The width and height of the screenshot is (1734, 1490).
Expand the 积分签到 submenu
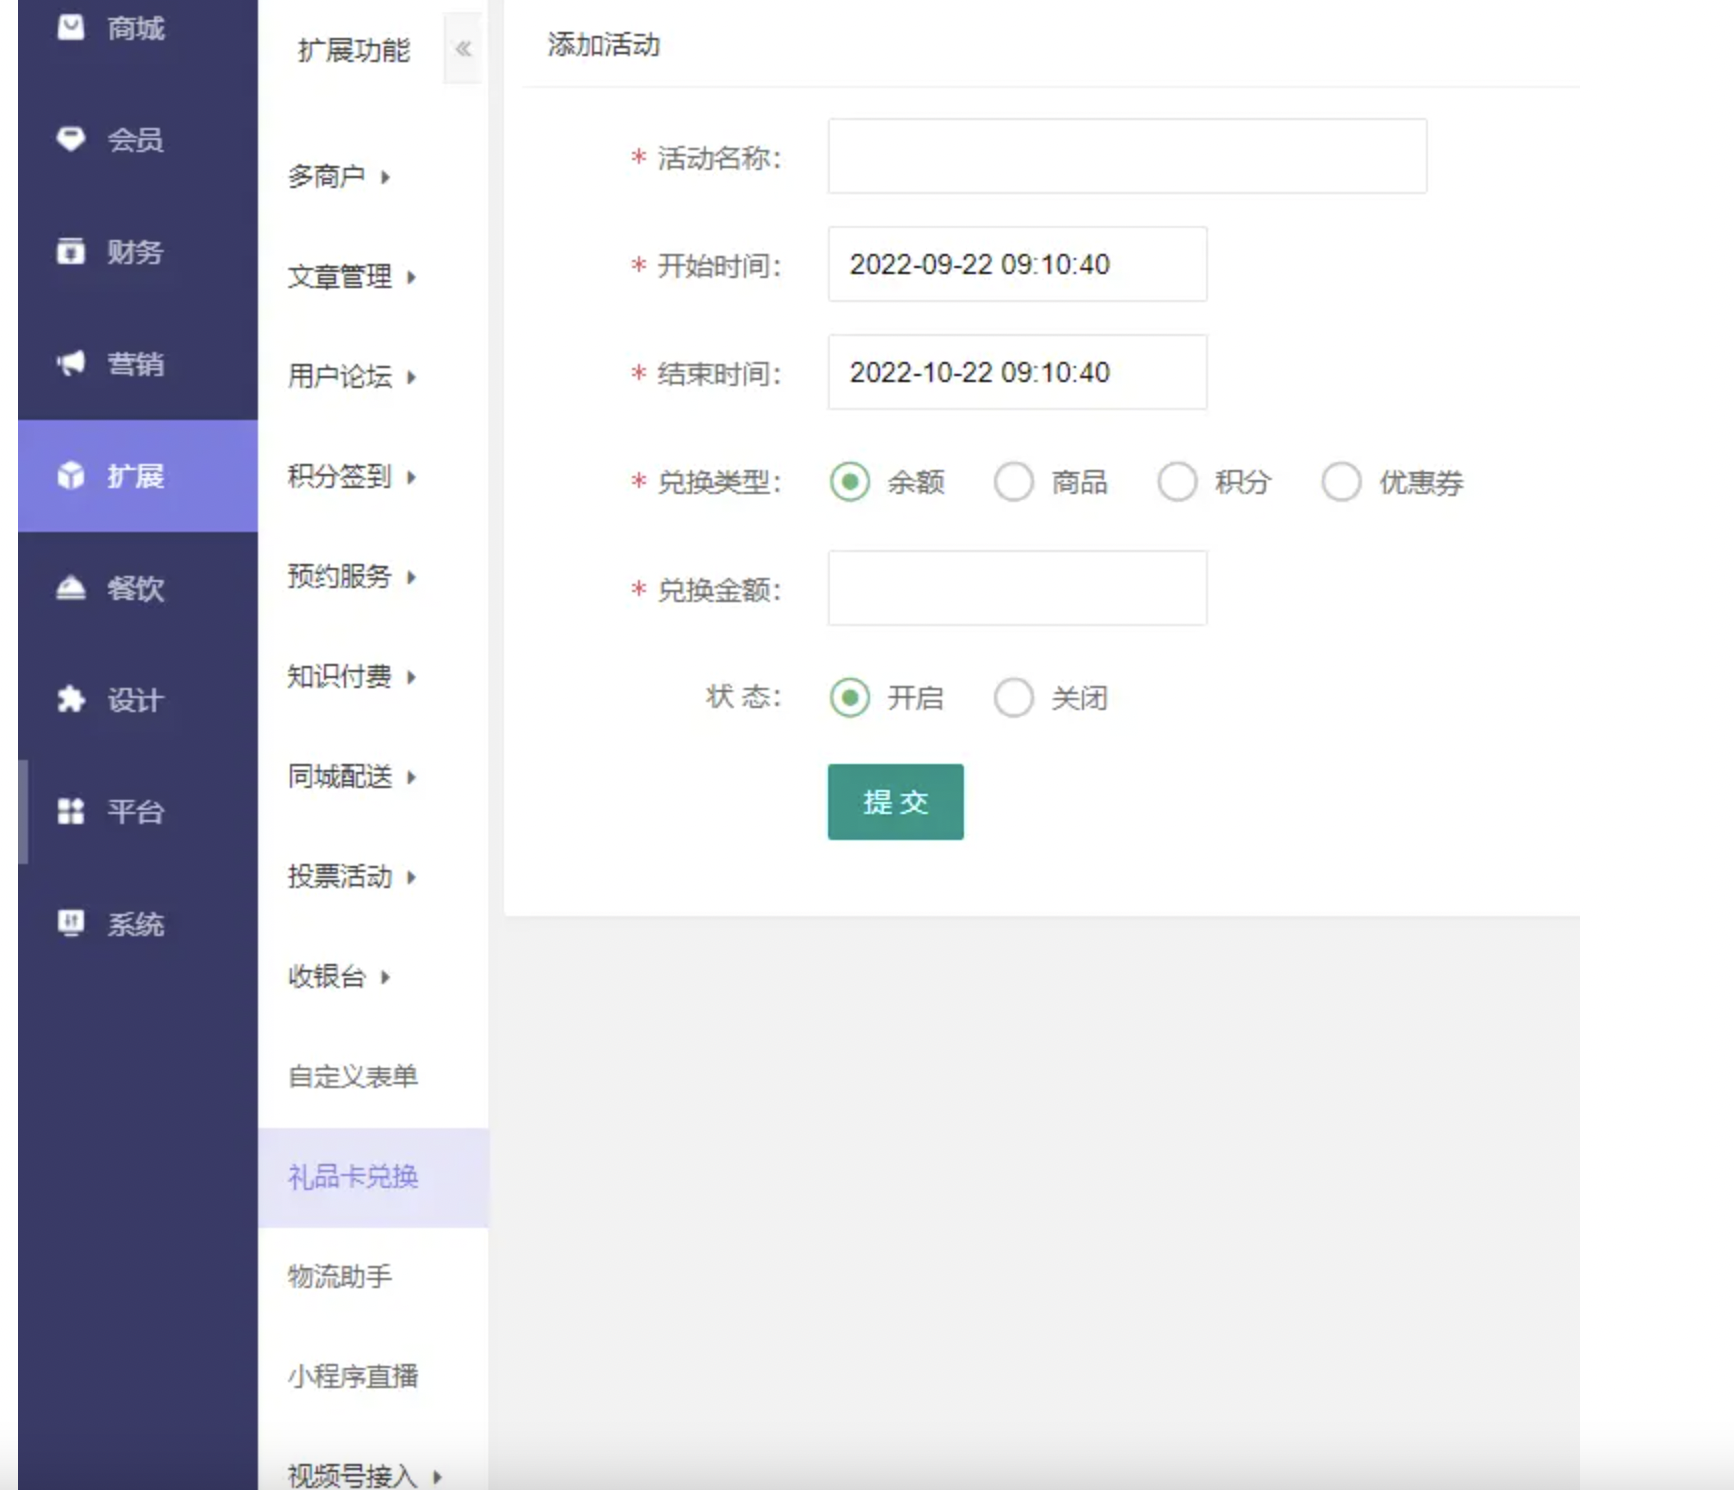point(352,477)
